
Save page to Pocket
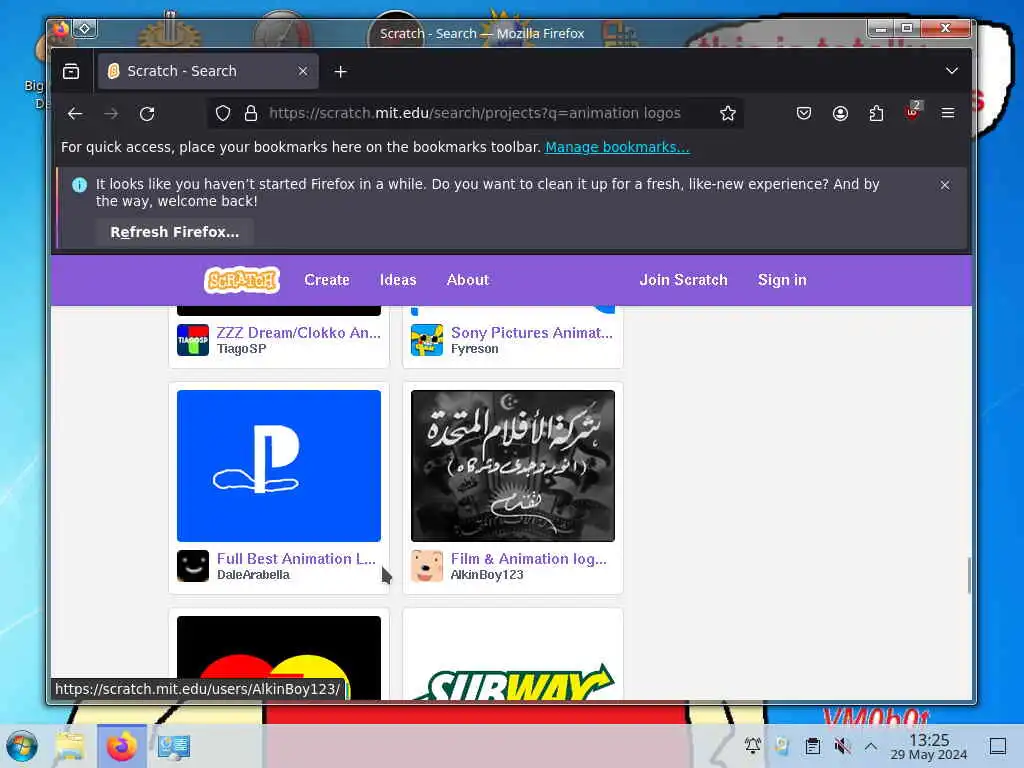click(804, 114)
